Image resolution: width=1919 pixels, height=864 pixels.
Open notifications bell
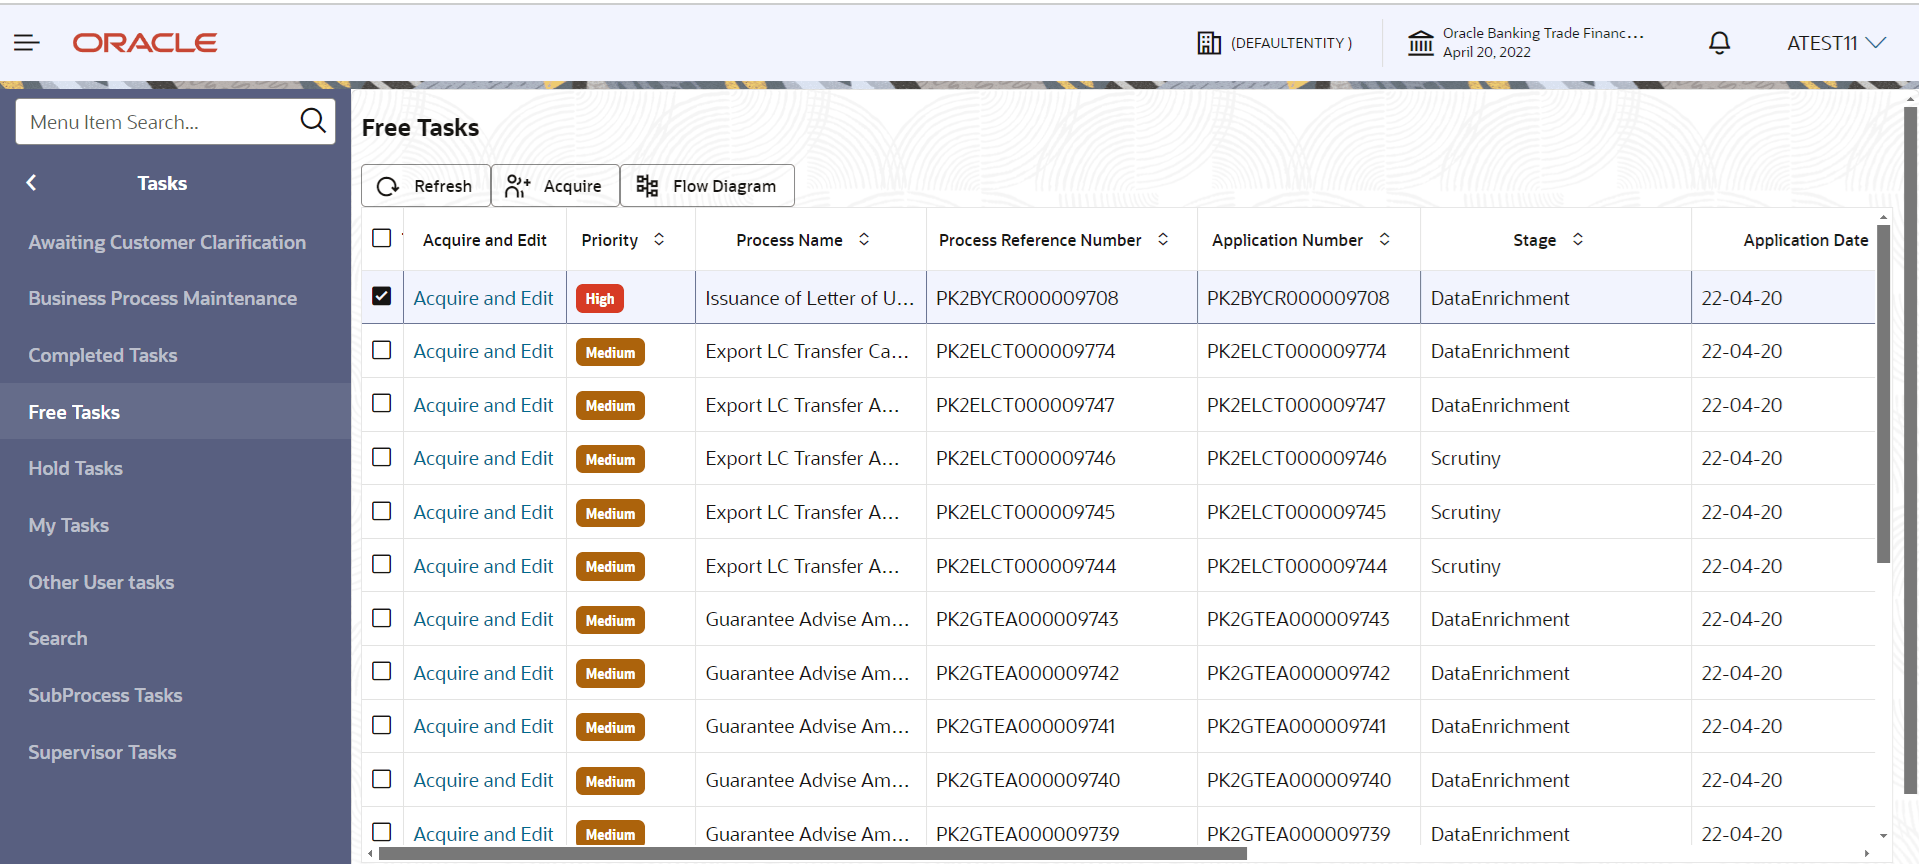[x=1719, y=43]
